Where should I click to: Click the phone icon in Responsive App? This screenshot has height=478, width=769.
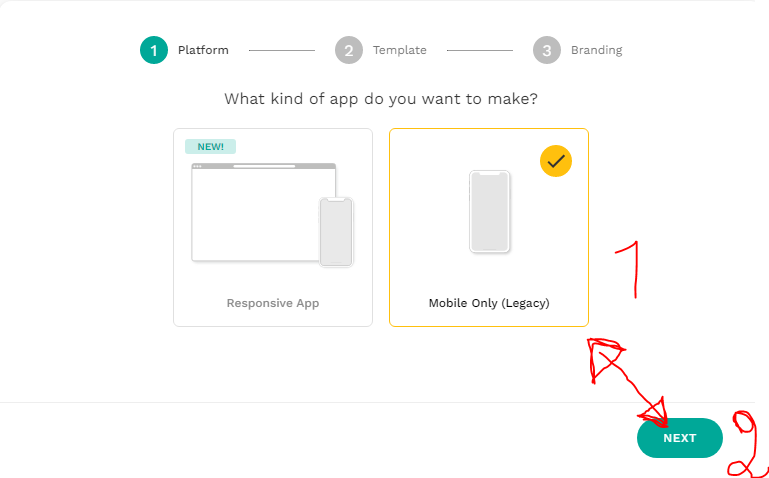pos(336,232)
